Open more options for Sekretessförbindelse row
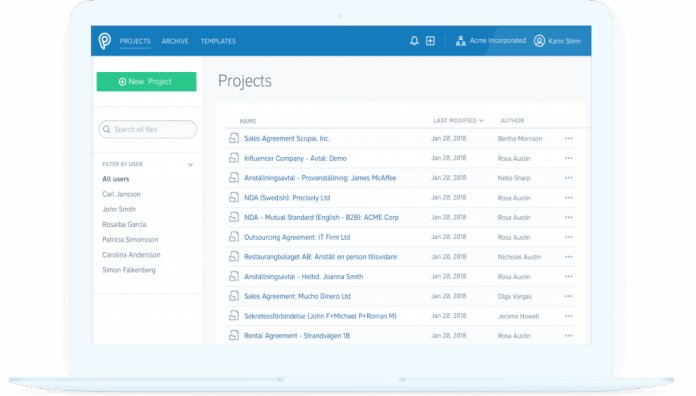Viewport: 696px width, 396px height. pyautogui.click(x=569, y=316)
